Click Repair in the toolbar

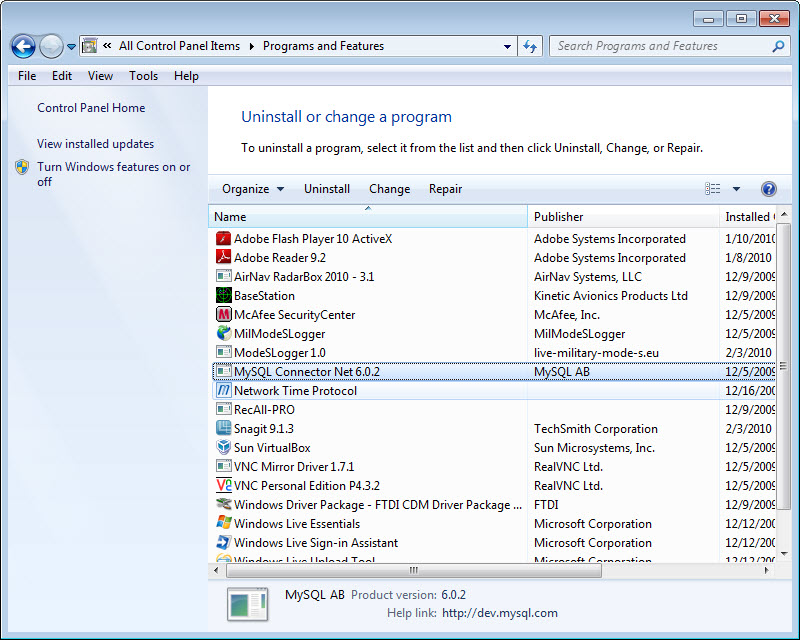click(445, 189)
